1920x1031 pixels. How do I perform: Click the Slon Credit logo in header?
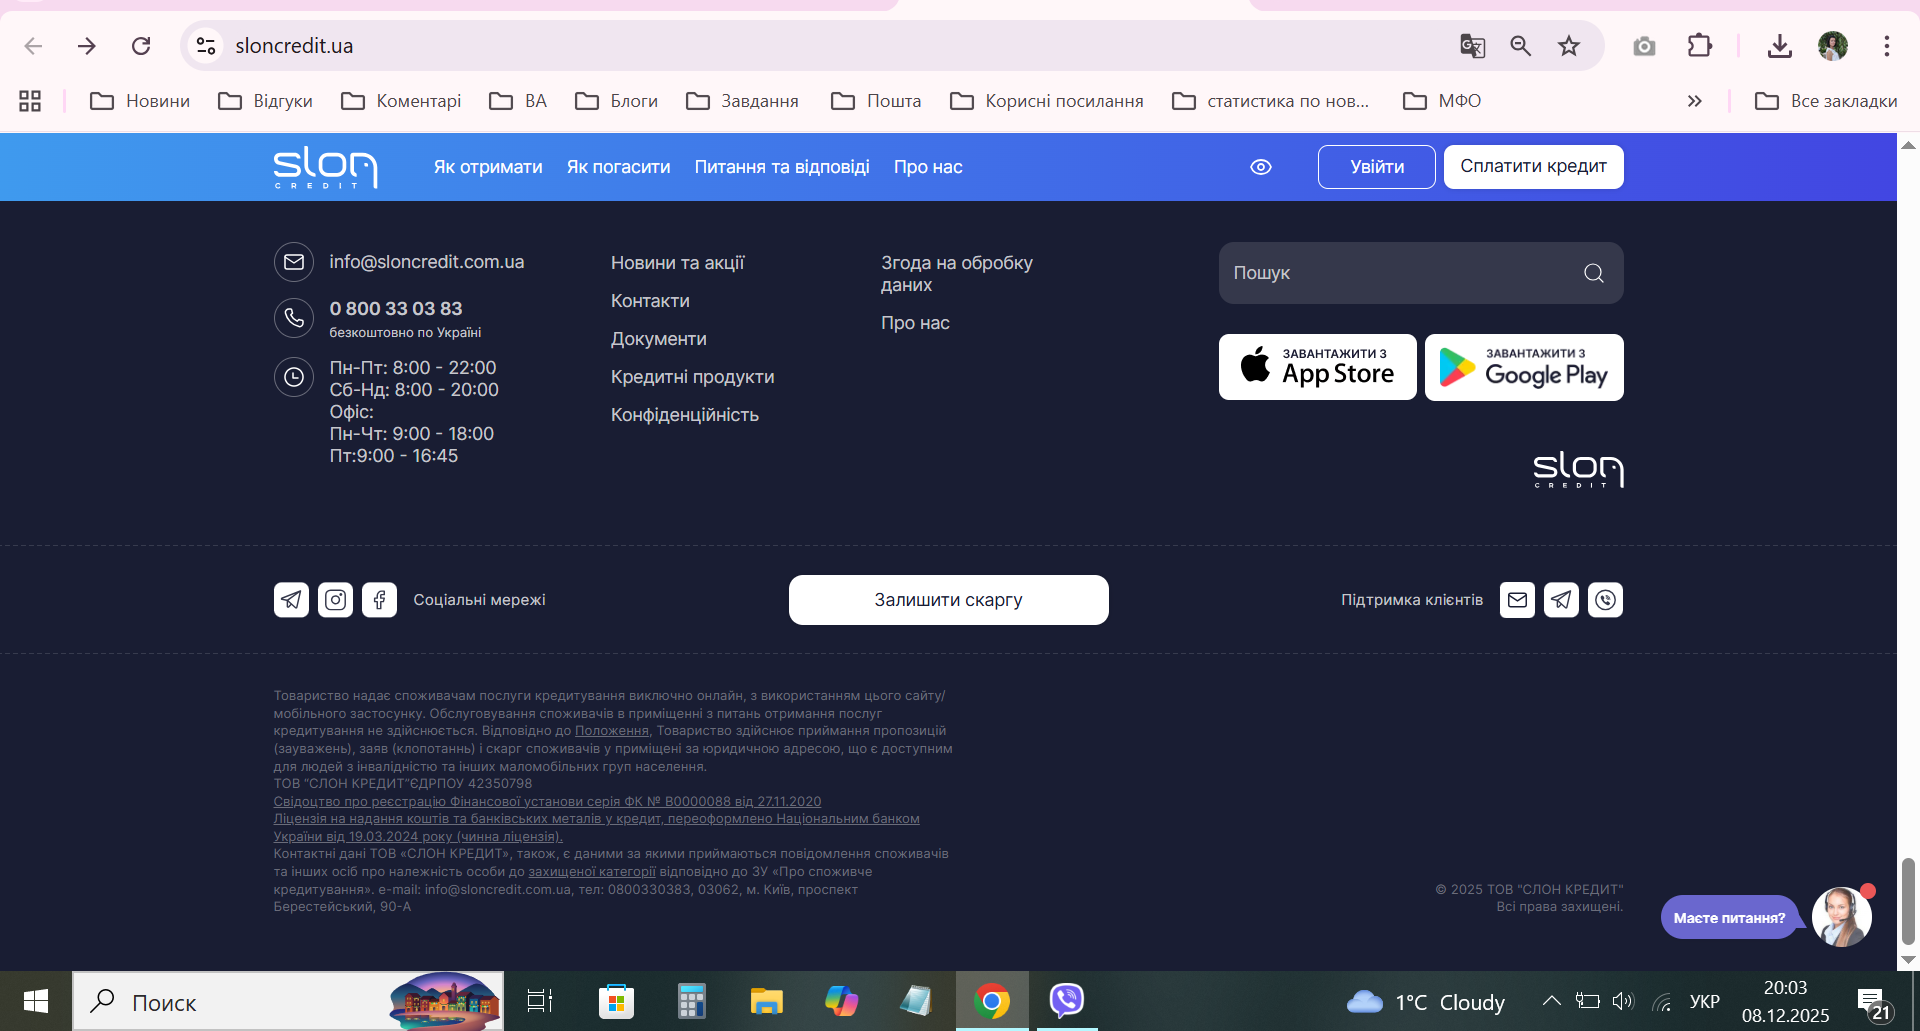pos(325,168)
